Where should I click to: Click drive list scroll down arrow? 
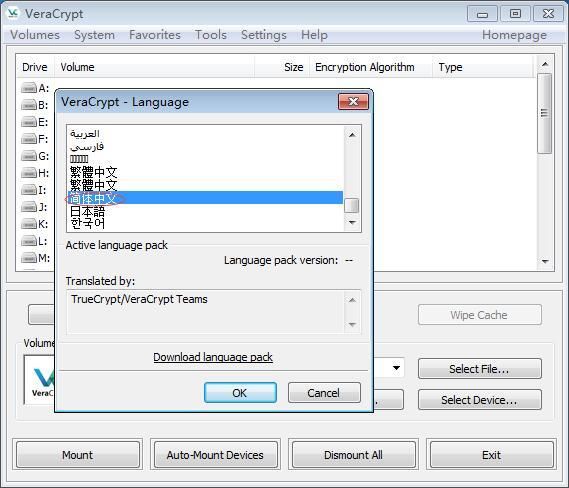(545, 261)
